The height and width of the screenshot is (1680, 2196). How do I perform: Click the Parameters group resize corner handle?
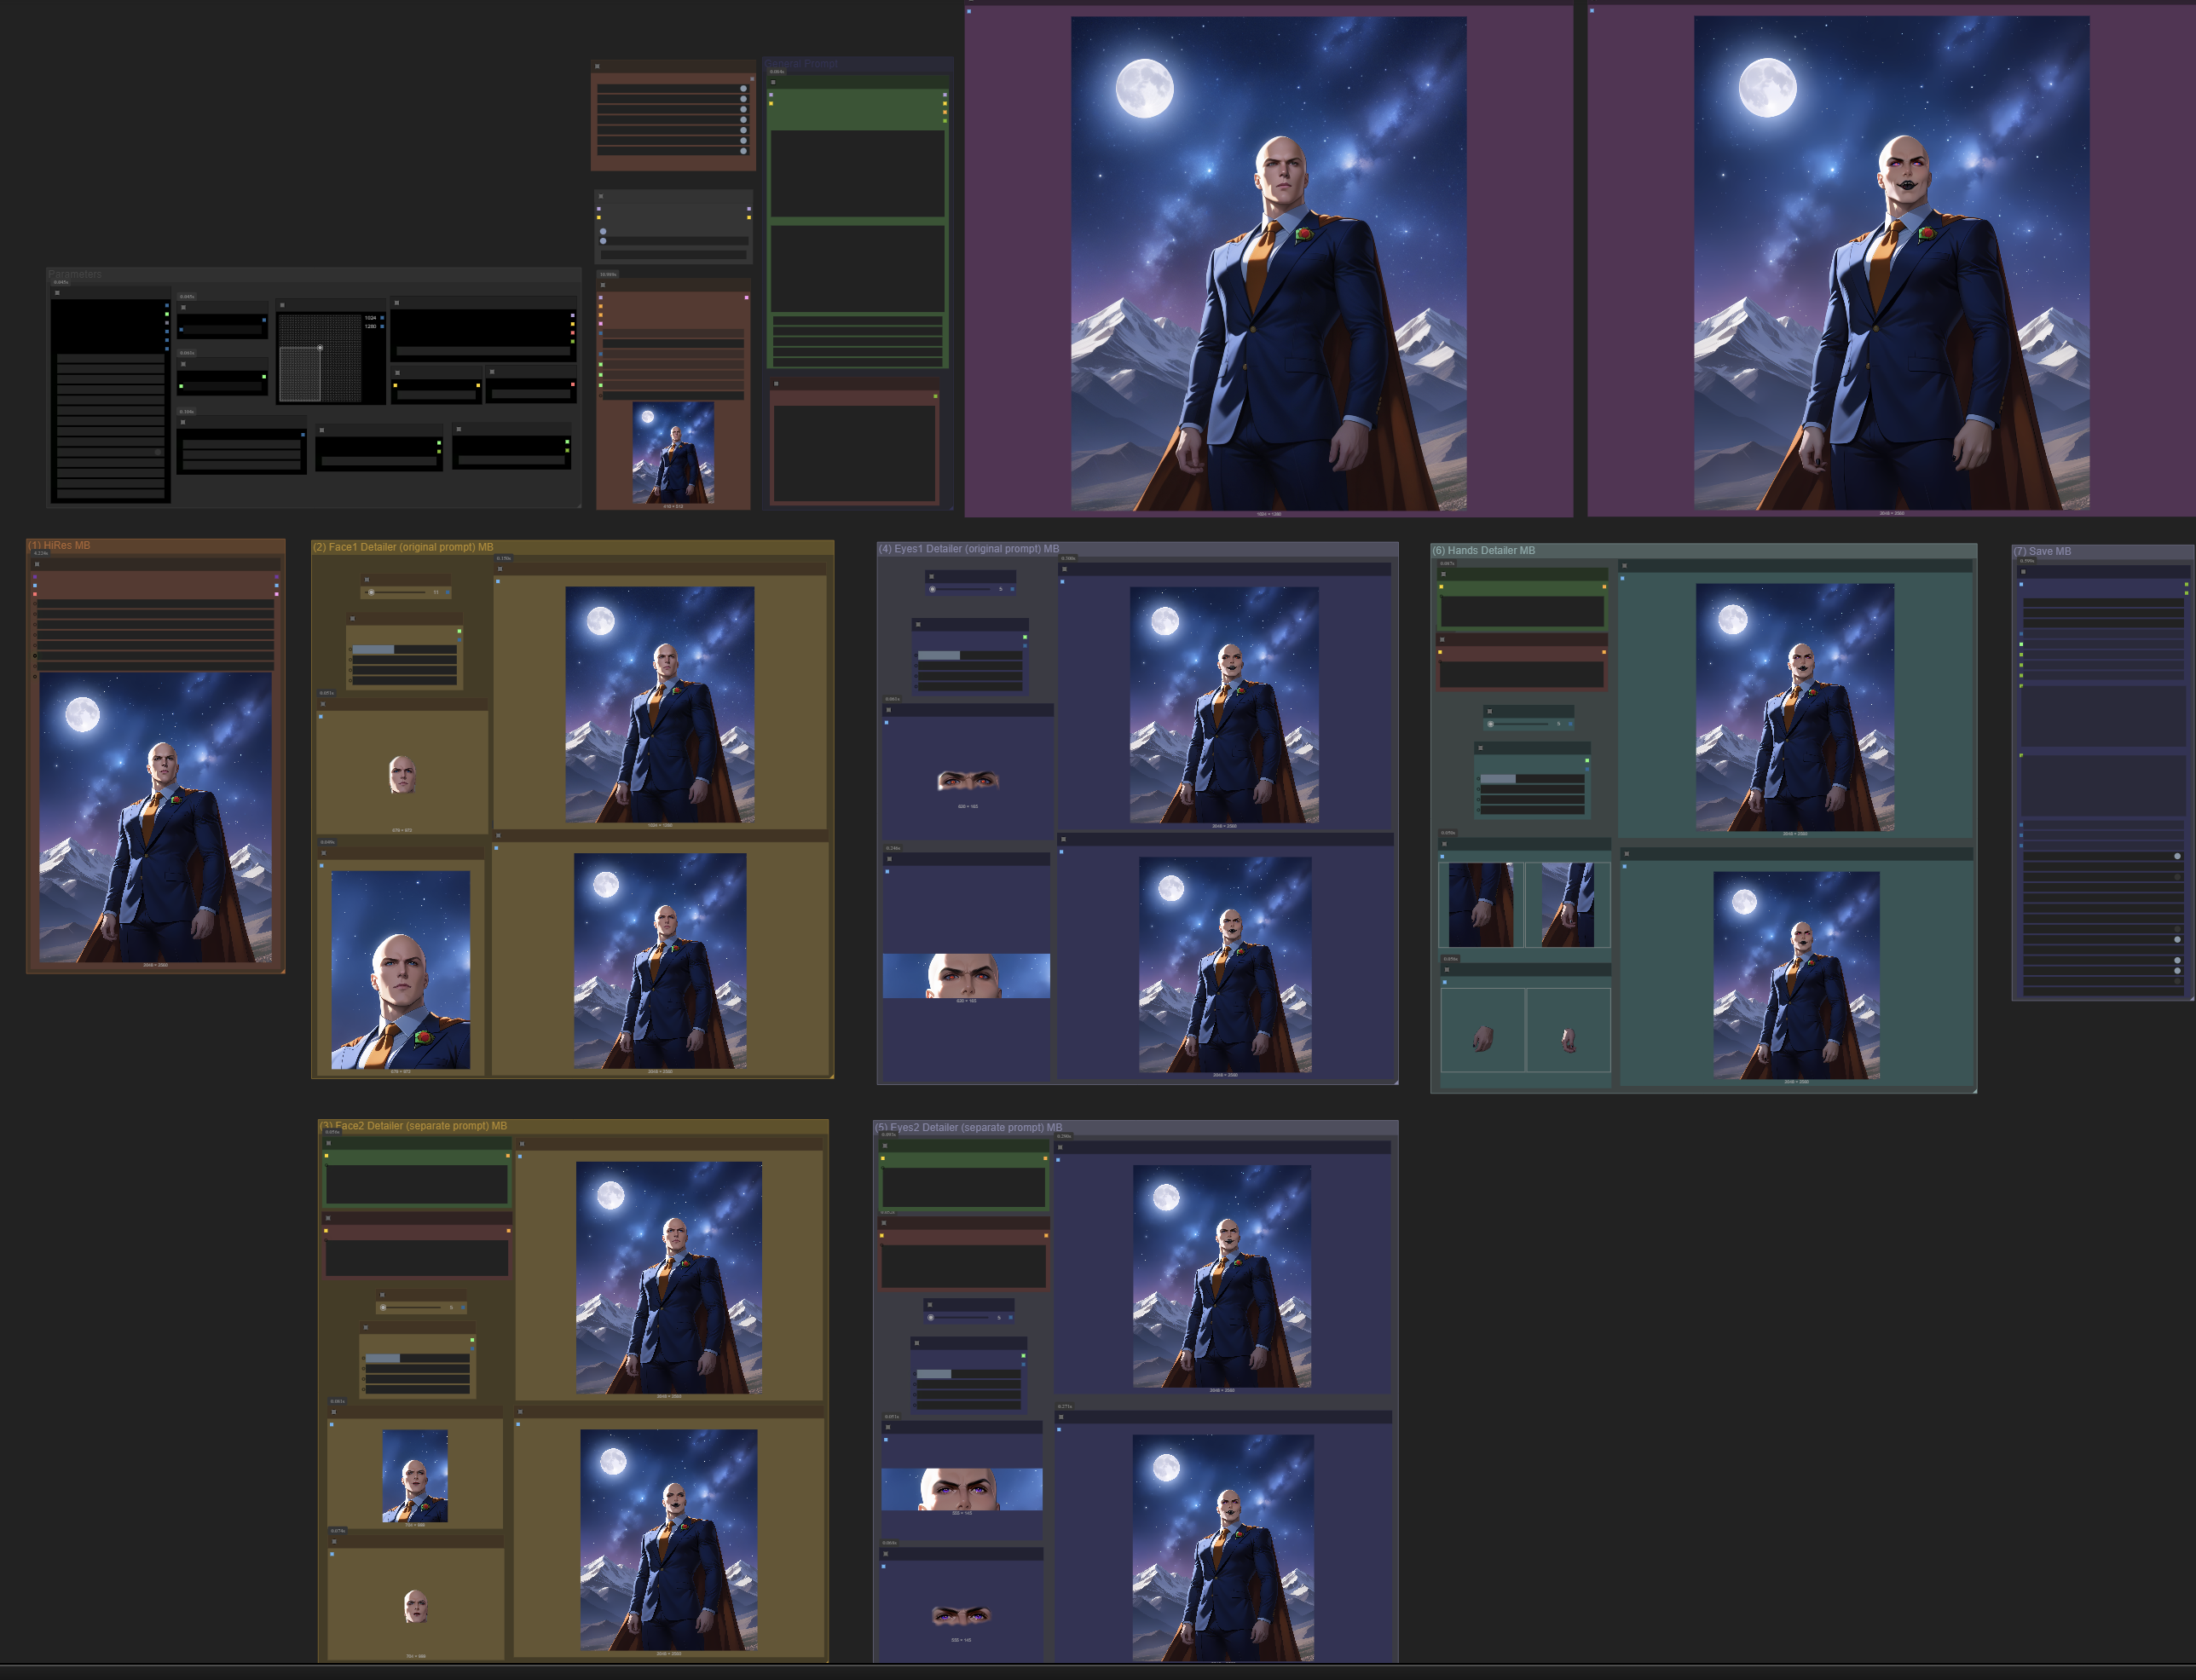pyautogui.click(x=578, y=505)
